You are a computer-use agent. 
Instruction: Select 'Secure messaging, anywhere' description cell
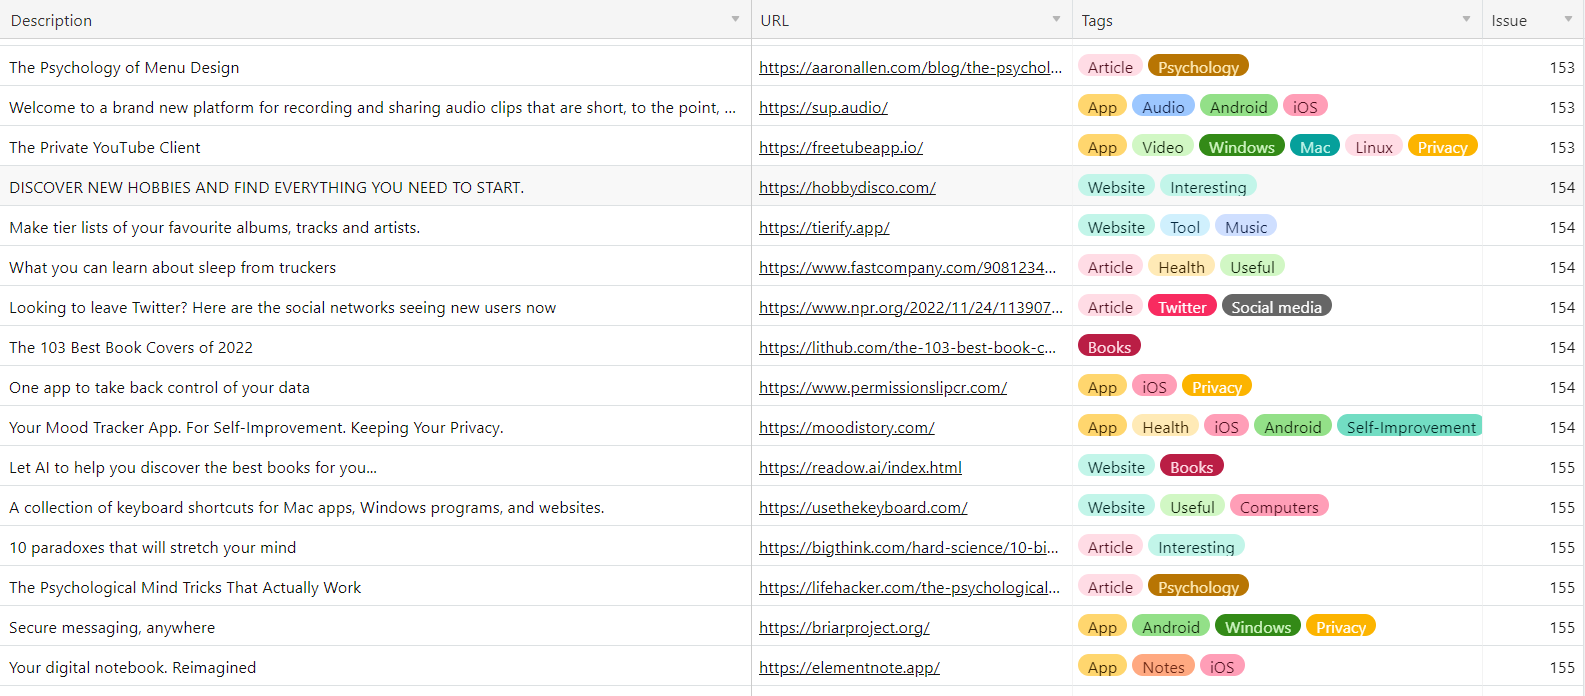coord(375,626)
